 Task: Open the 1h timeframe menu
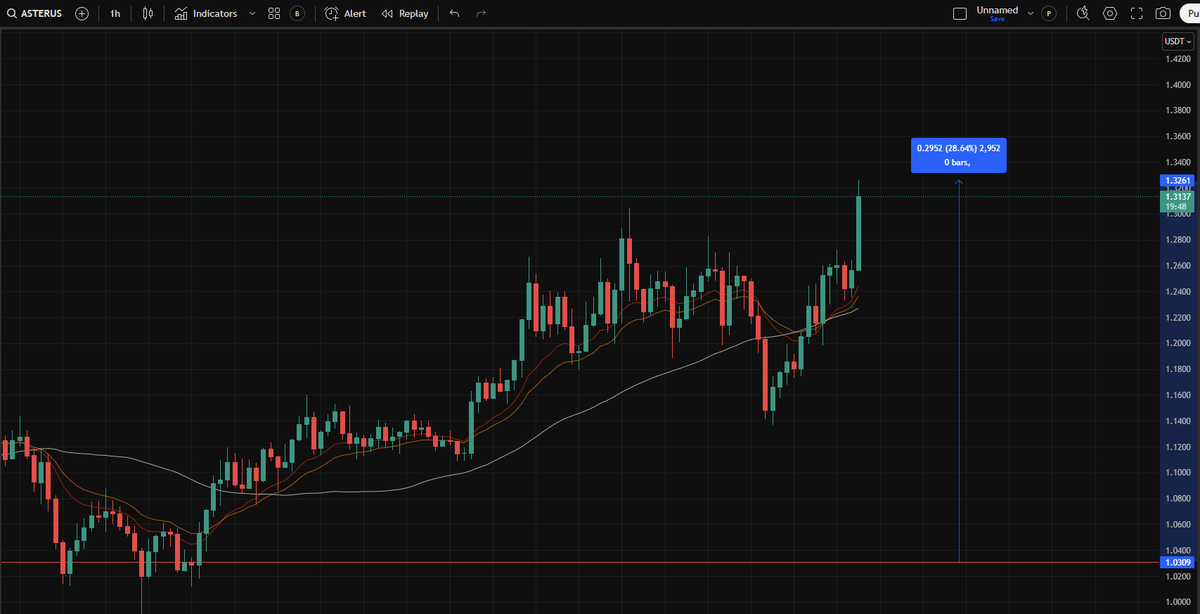(x=114, y=13)
